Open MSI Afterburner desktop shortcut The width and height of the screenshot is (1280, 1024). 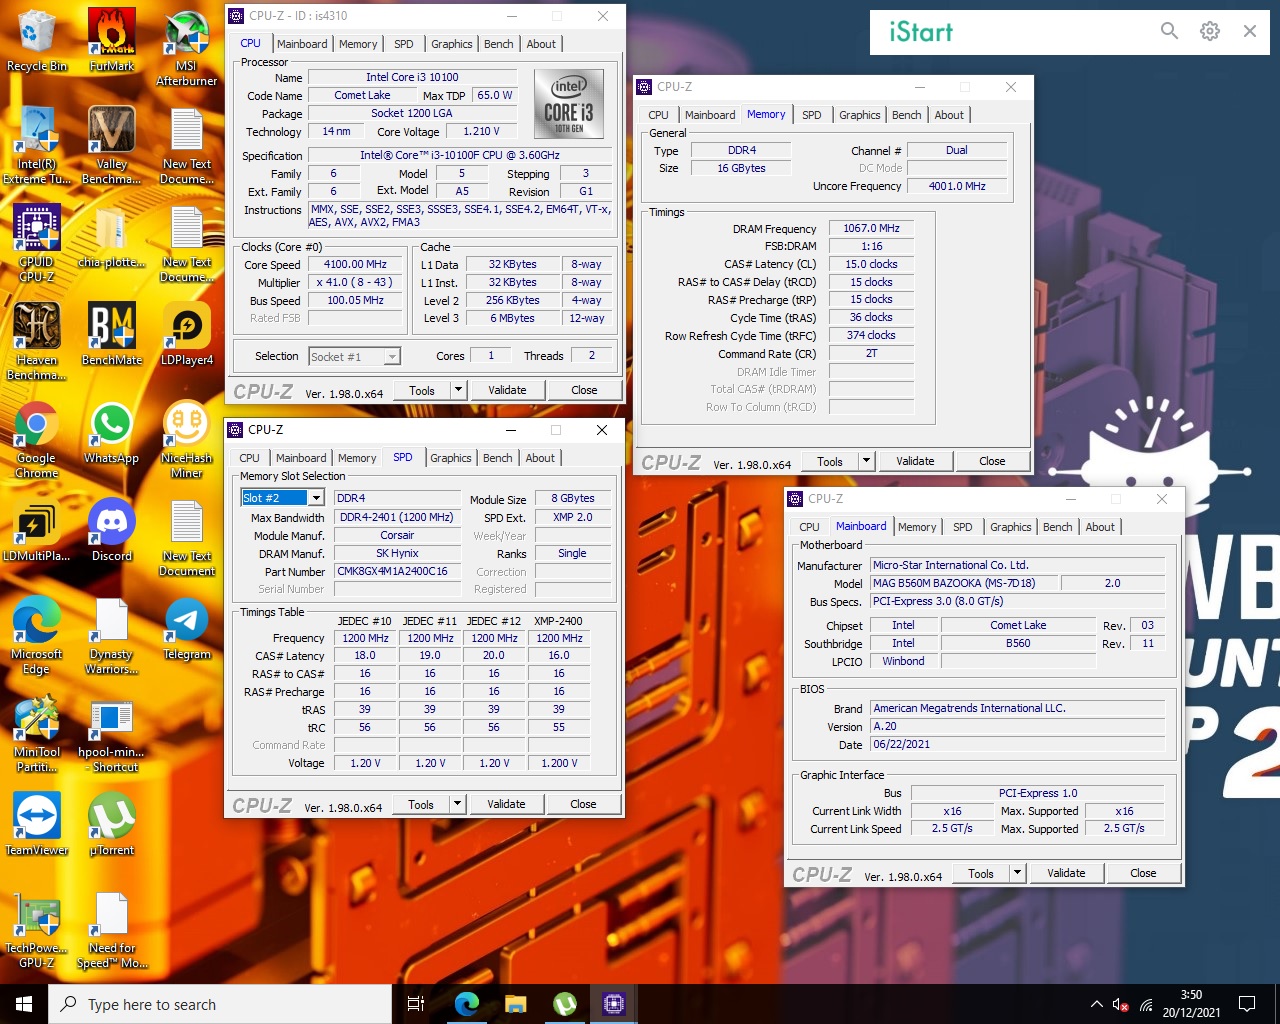(187, 48)
